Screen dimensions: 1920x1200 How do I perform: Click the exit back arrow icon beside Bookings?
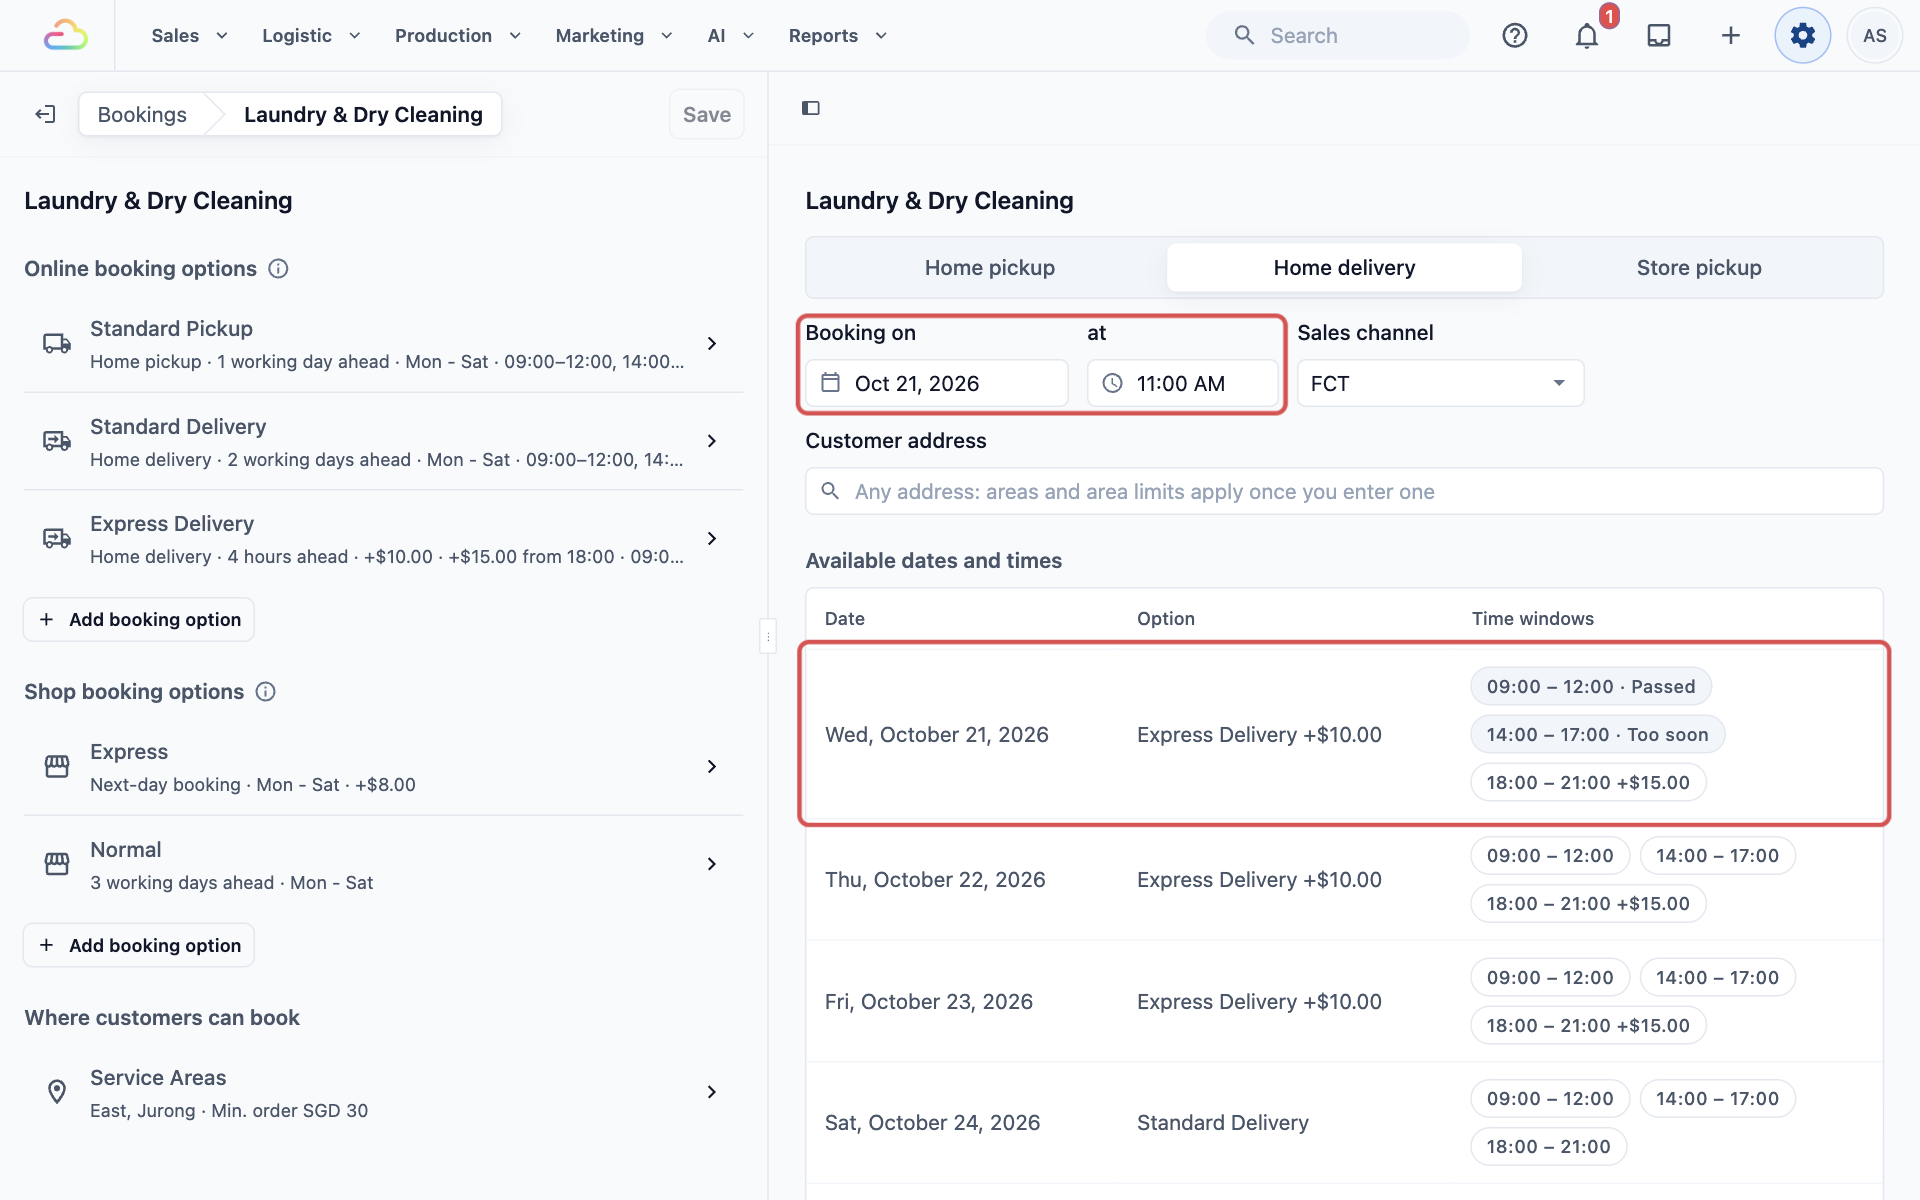point(45,114)
